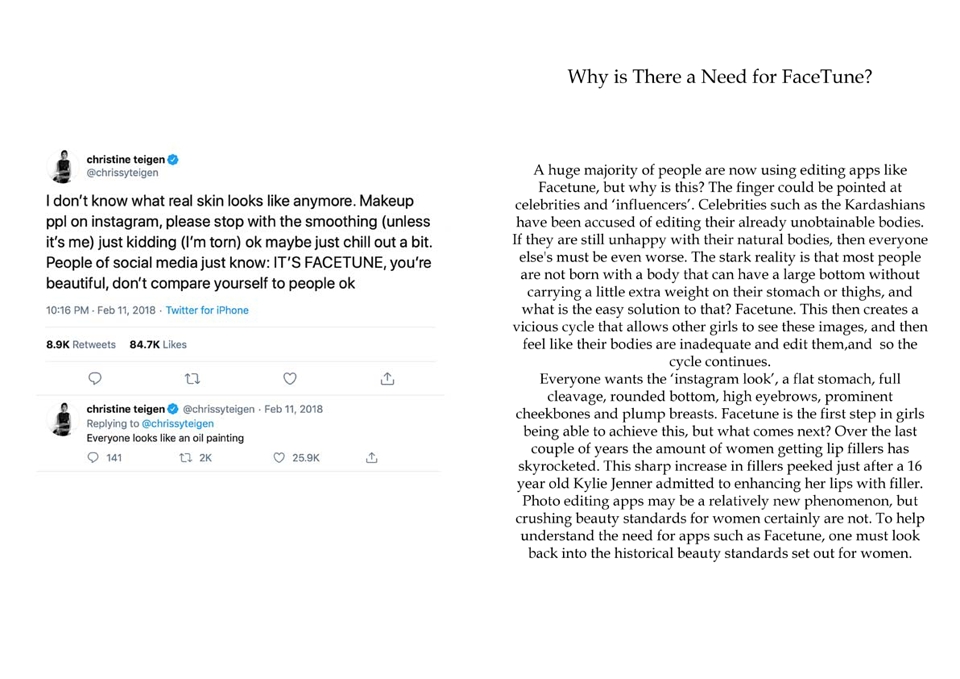Like the main tweet with heart icon

tap(290, 378)
